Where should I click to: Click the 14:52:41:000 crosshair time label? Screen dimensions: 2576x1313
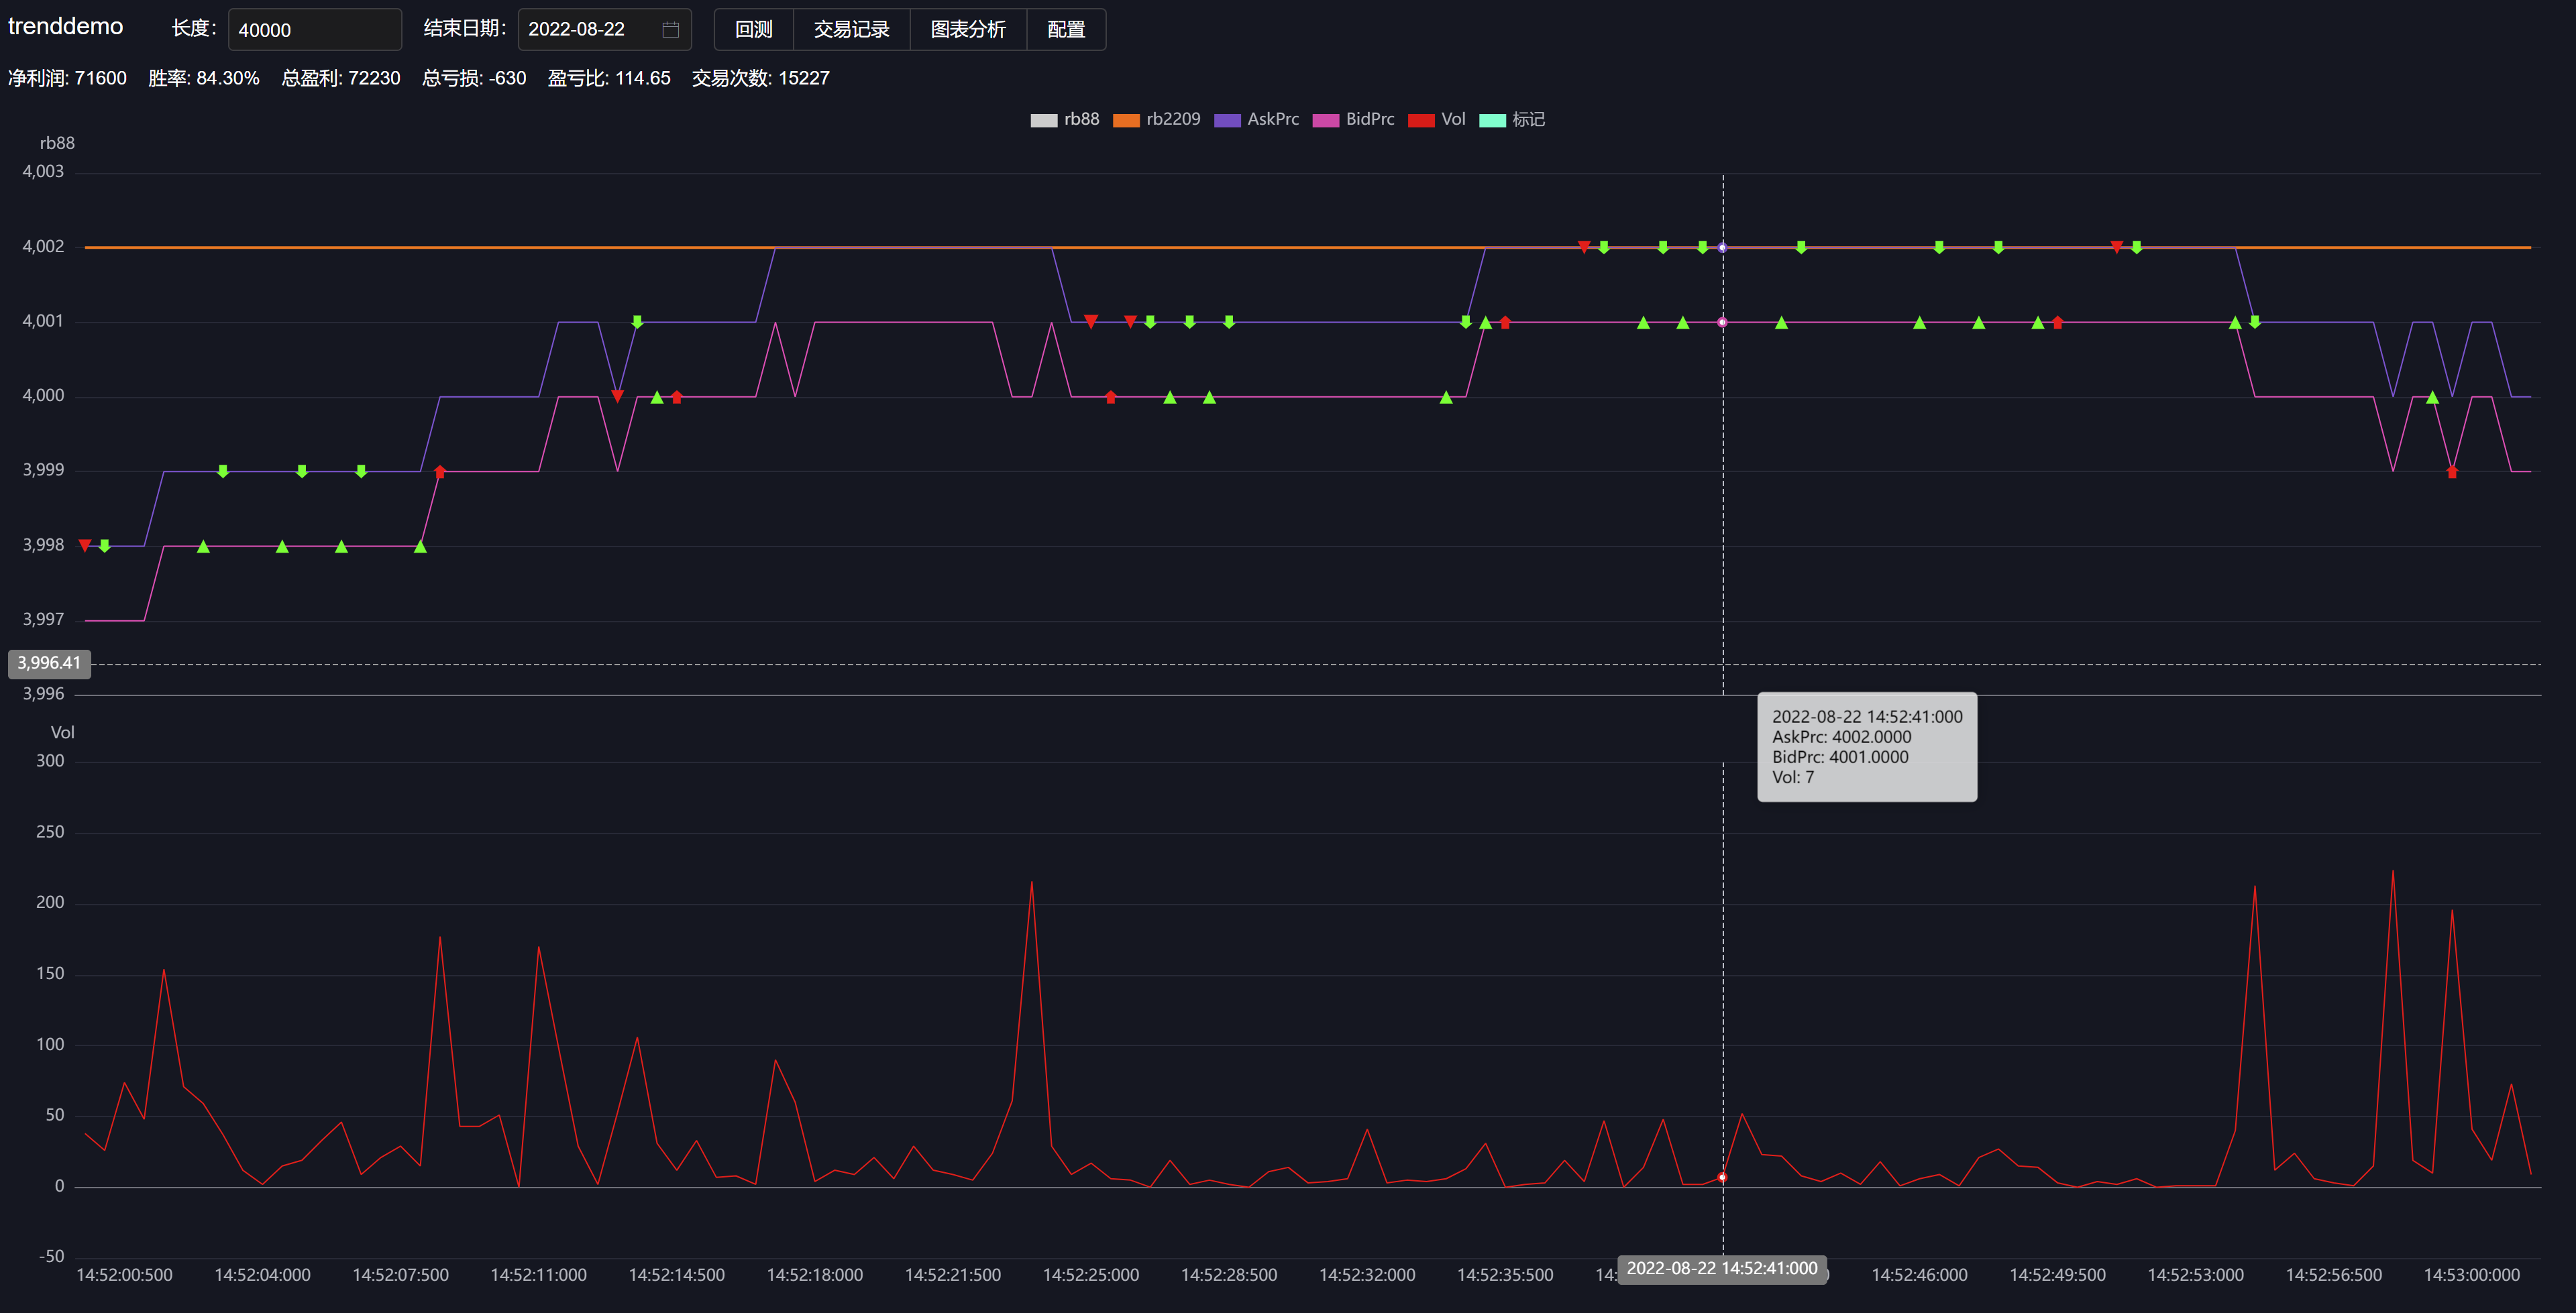point(1722,1269)
